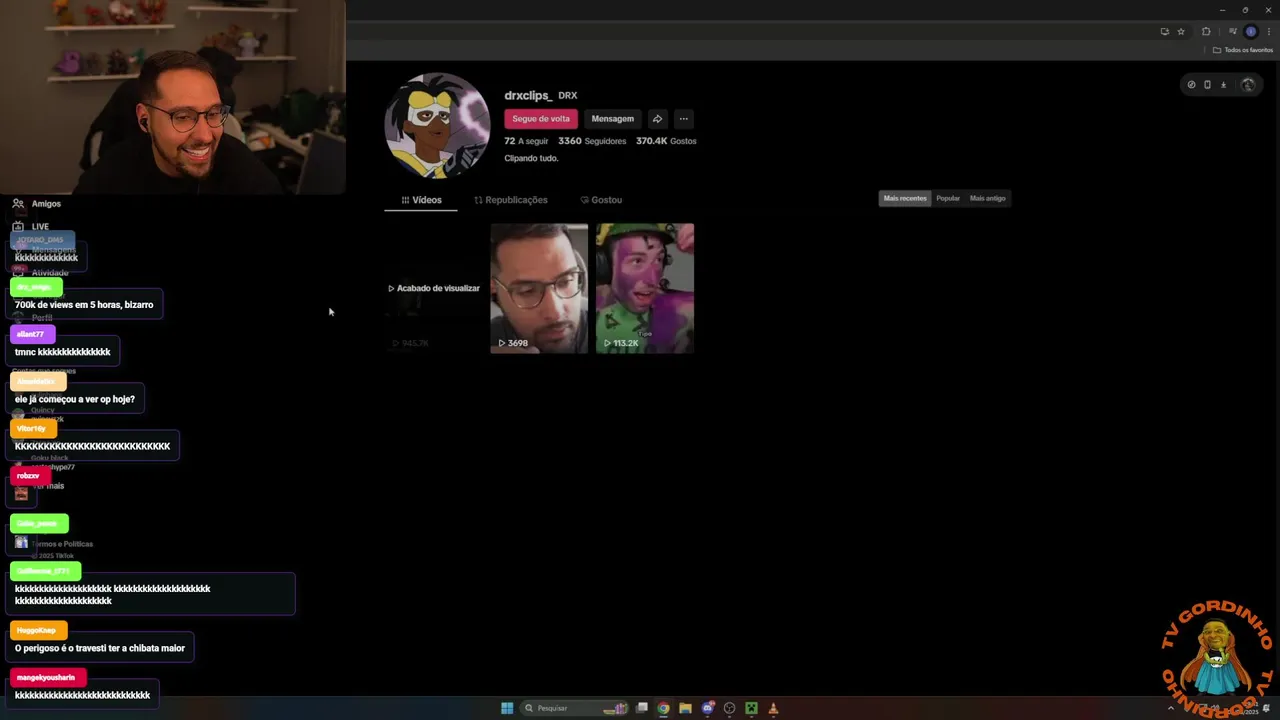
Task: Click the Pesquisar taskbar search box
Action: [x=575, y=708]
